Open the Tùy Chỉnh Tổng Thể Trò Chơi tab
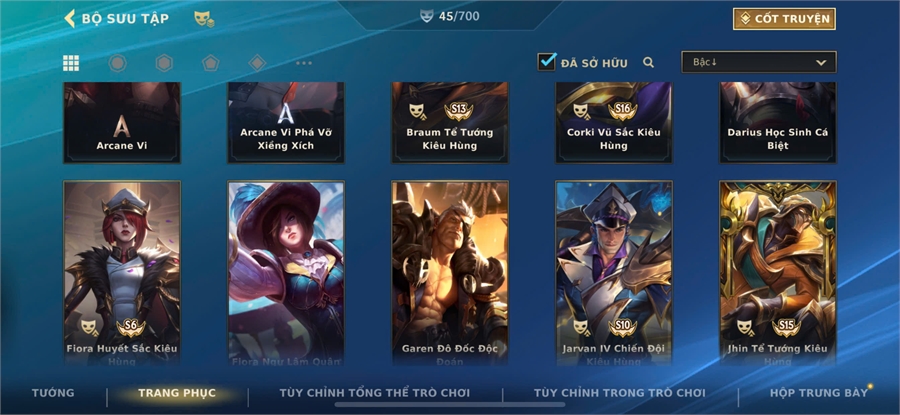Viewport: 900px width, 415px height. coord(375,393)
